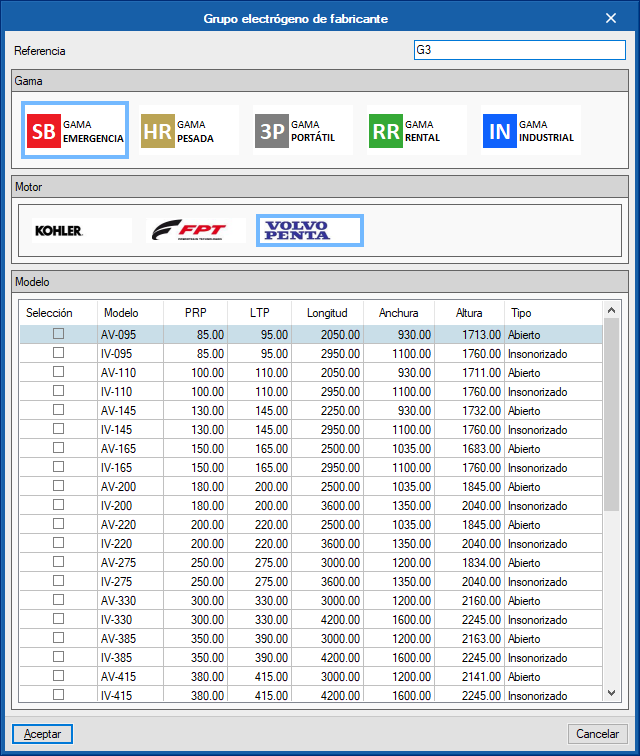Image resolution: width=640 pixels, height=756 pixels.
Task: Tick the IV-095 selection box
Action: click(58, 353)
